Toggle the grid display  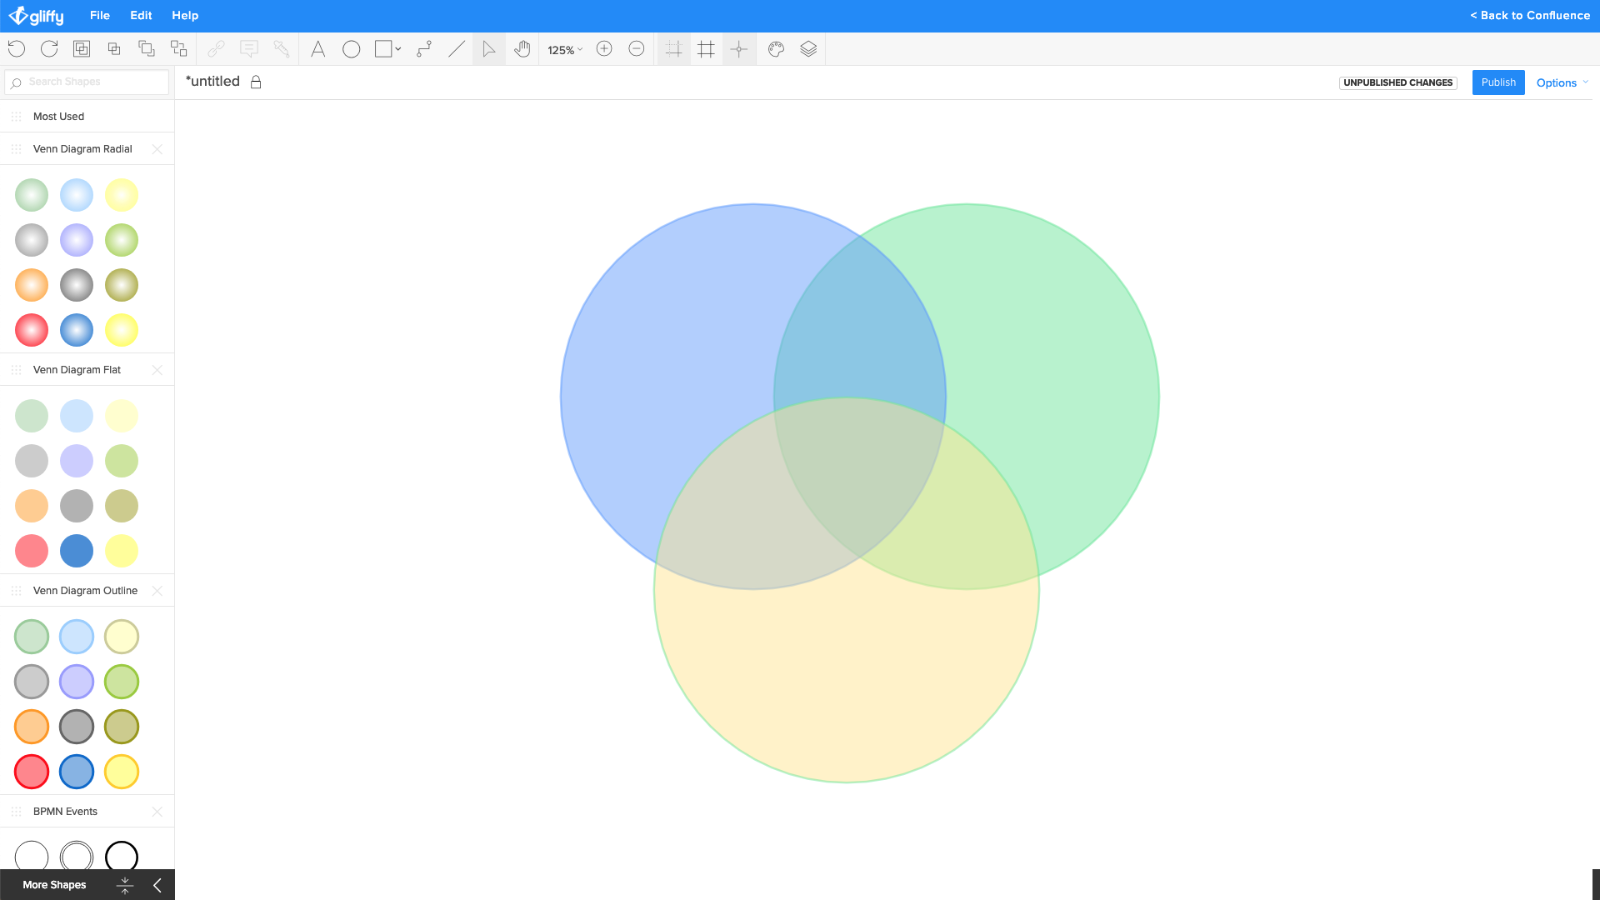(x=706, y=48)
